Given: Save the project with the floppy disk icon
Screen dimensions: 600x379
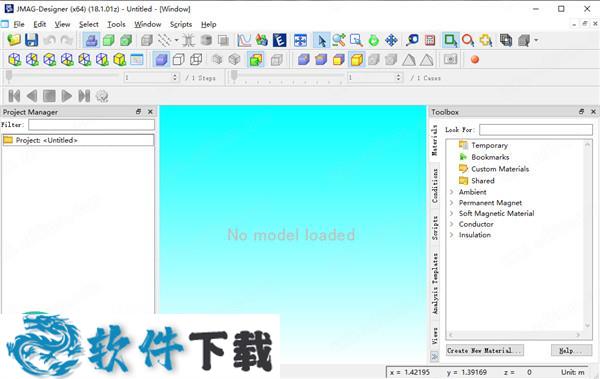Looking at the screenshot, I should click(32, 40).
